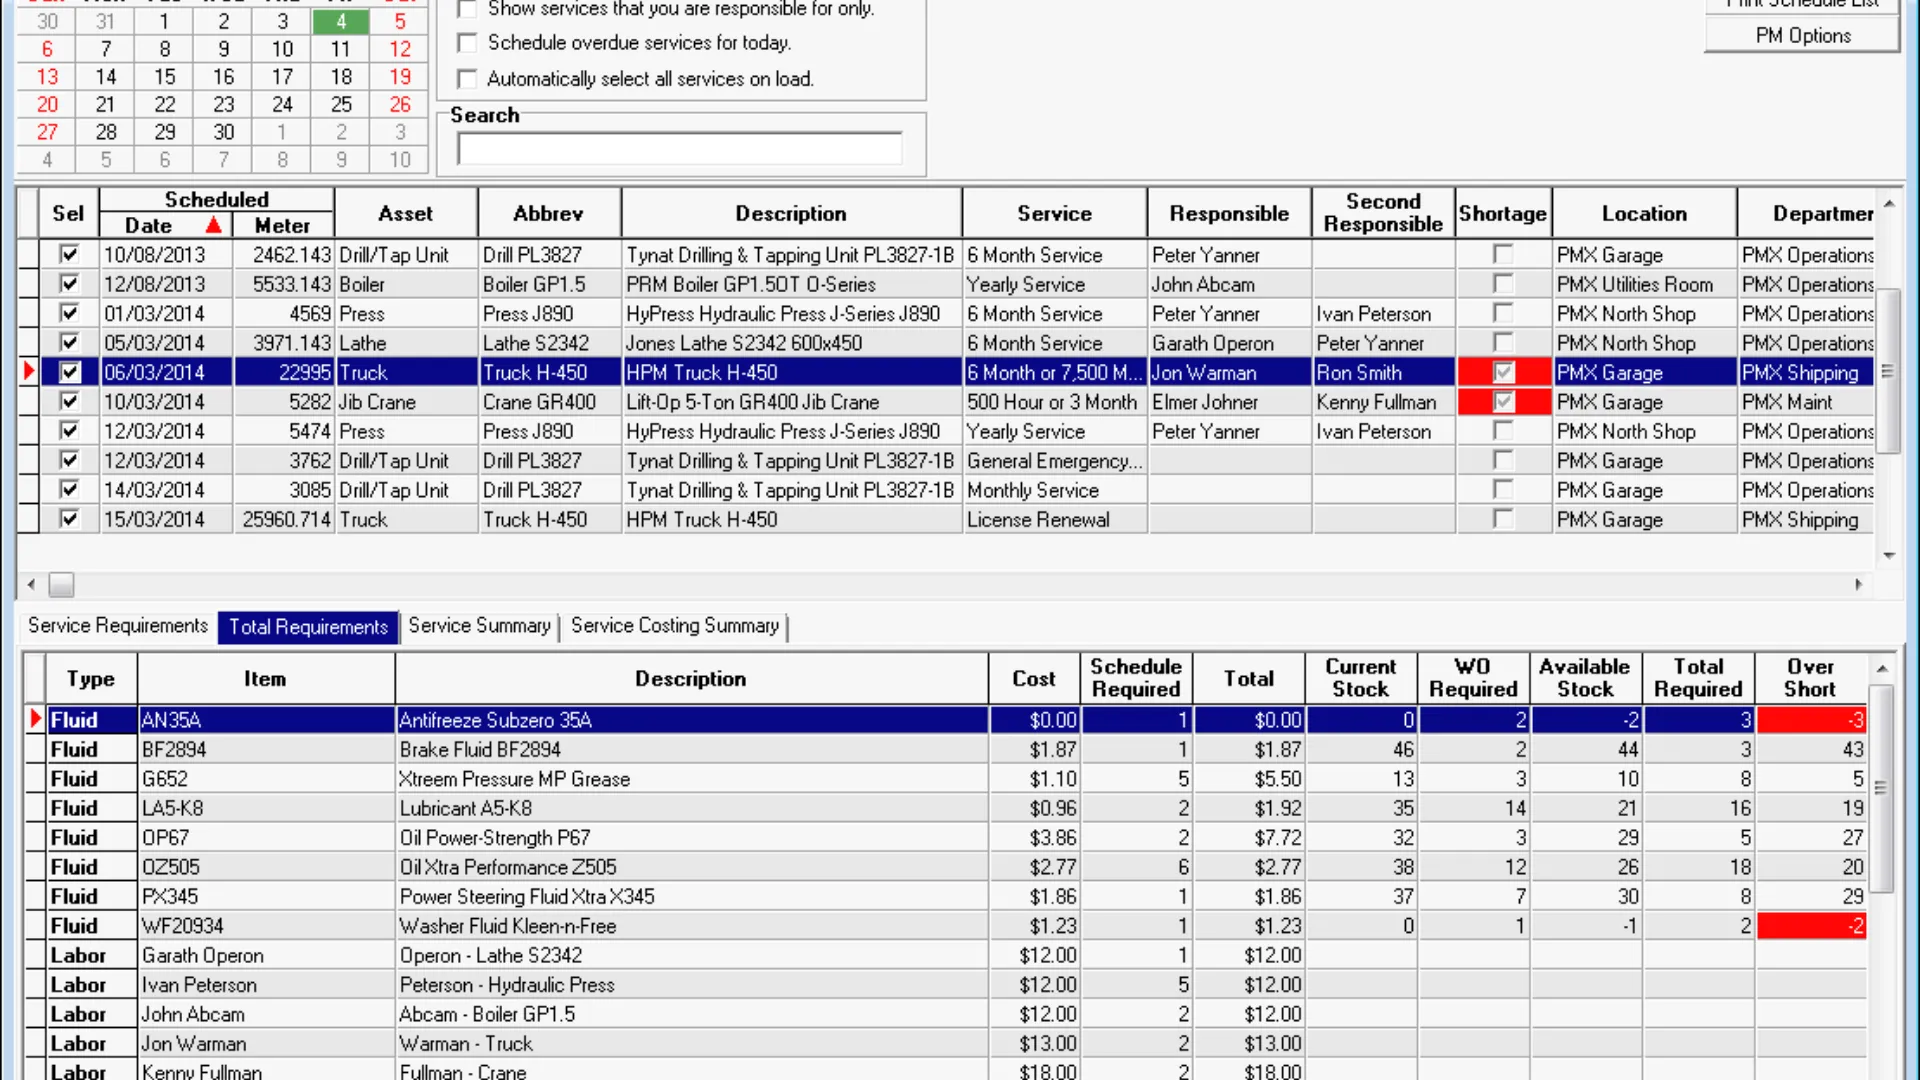Switch to the Service Summary tab
Screen dimensions: 1920x1080
479,626
